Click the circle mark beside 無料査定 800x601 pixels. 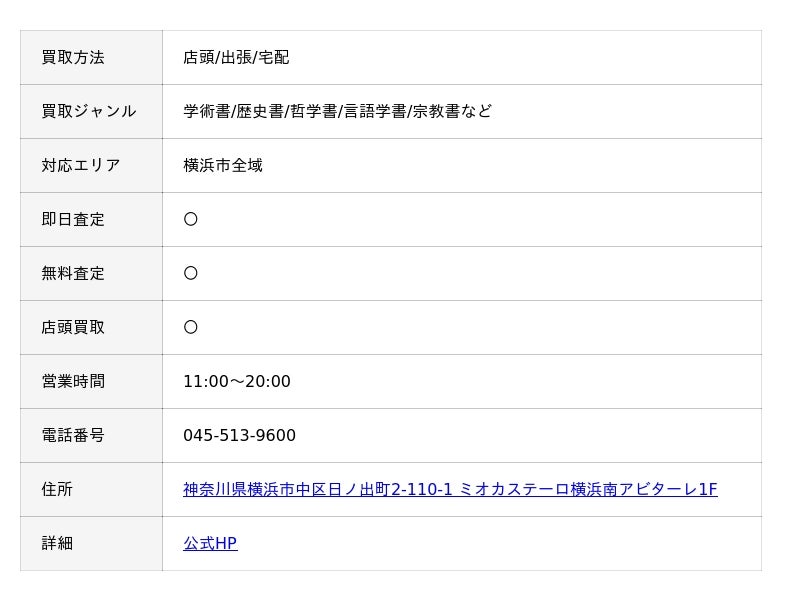click(x=191, y=273)
